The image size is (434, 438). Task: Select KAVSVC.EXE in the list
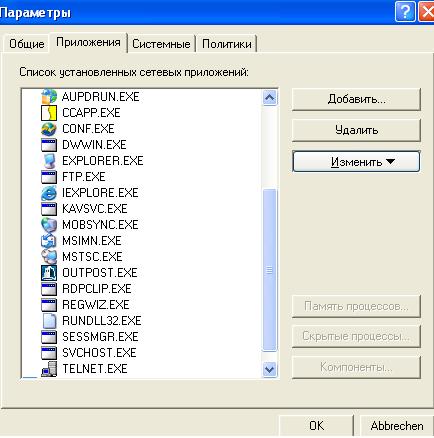click(95, 209)
